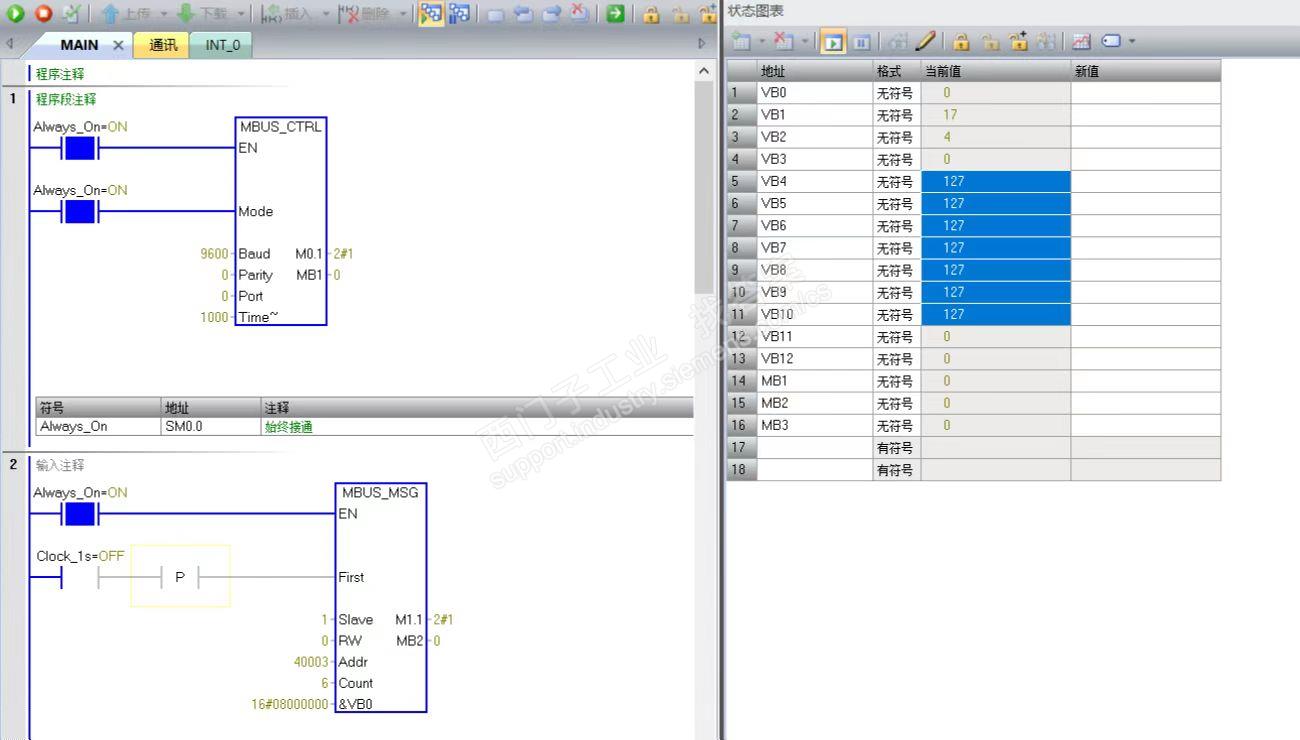Click the 格式 column header

tap(896, 71)
